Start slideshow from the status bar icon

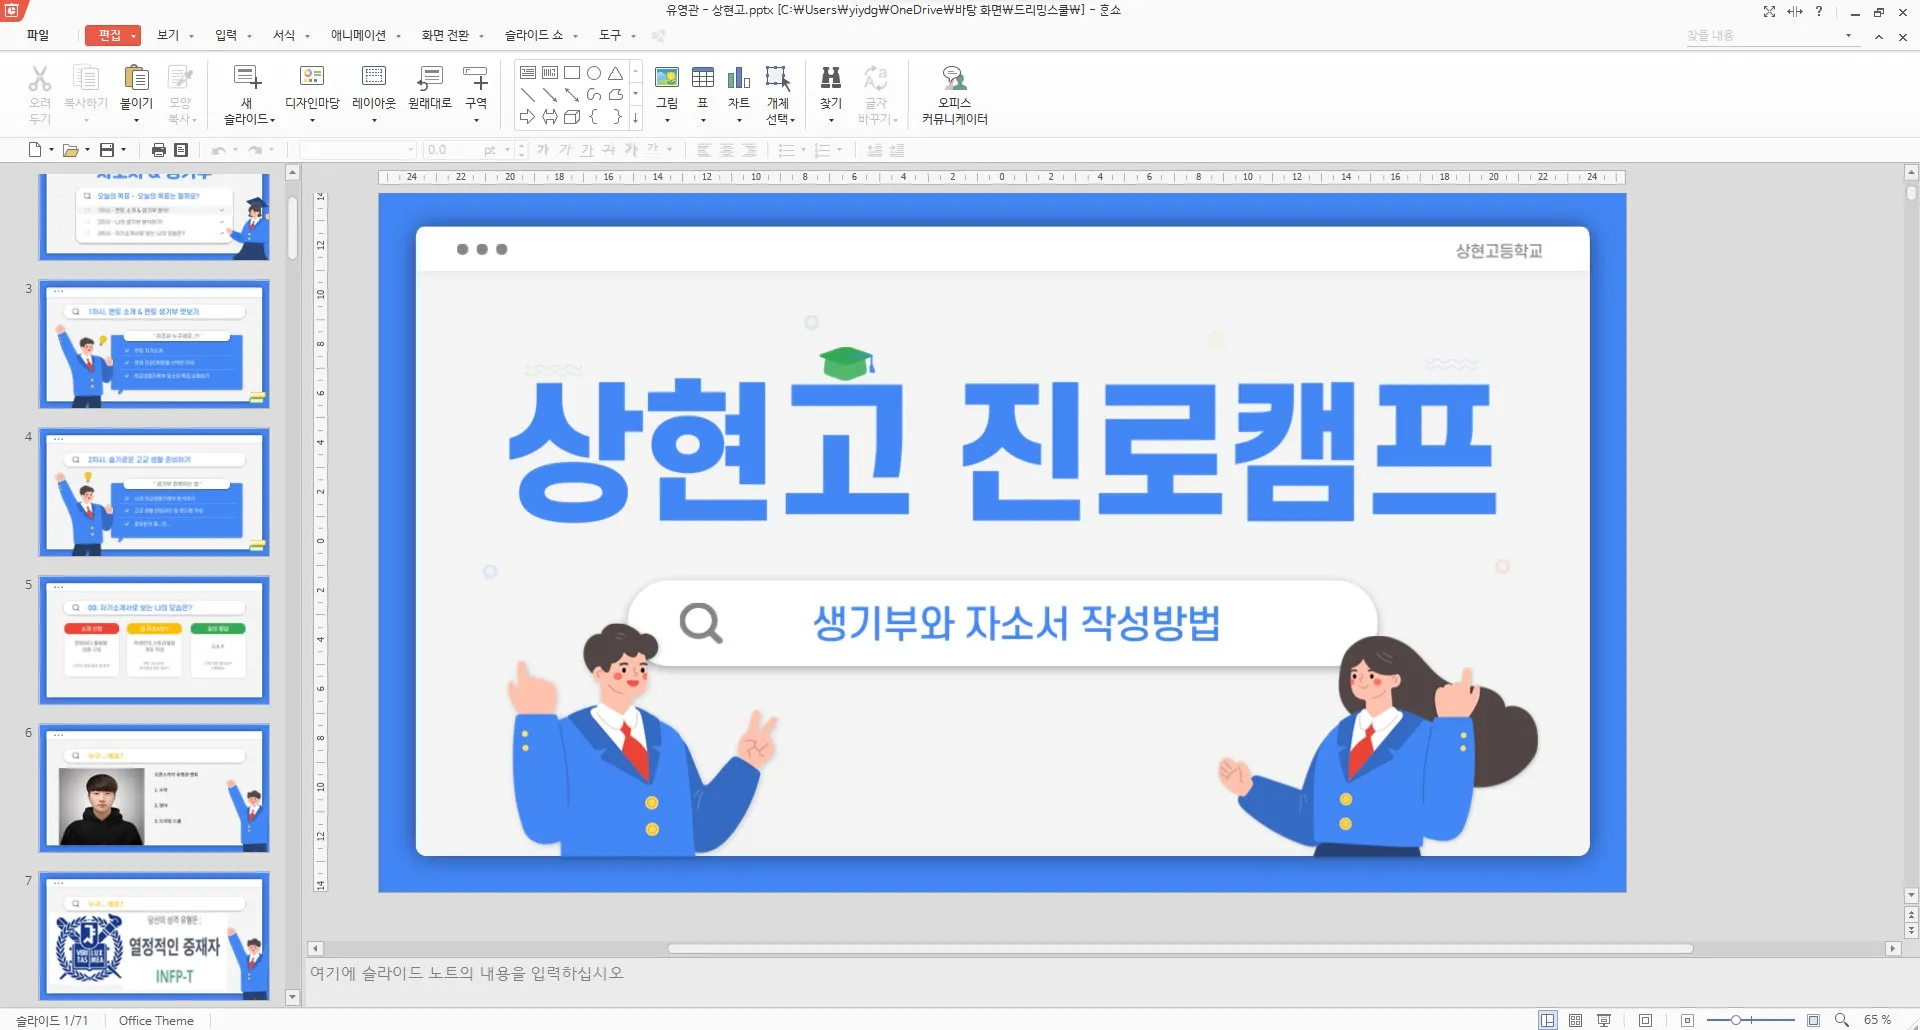click(x=1603, y=1019)
